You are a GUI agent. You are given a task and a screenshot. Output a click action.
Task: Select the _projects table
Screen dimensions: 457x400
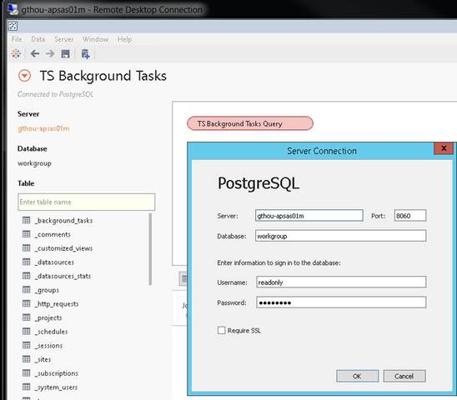click(49, 318)
